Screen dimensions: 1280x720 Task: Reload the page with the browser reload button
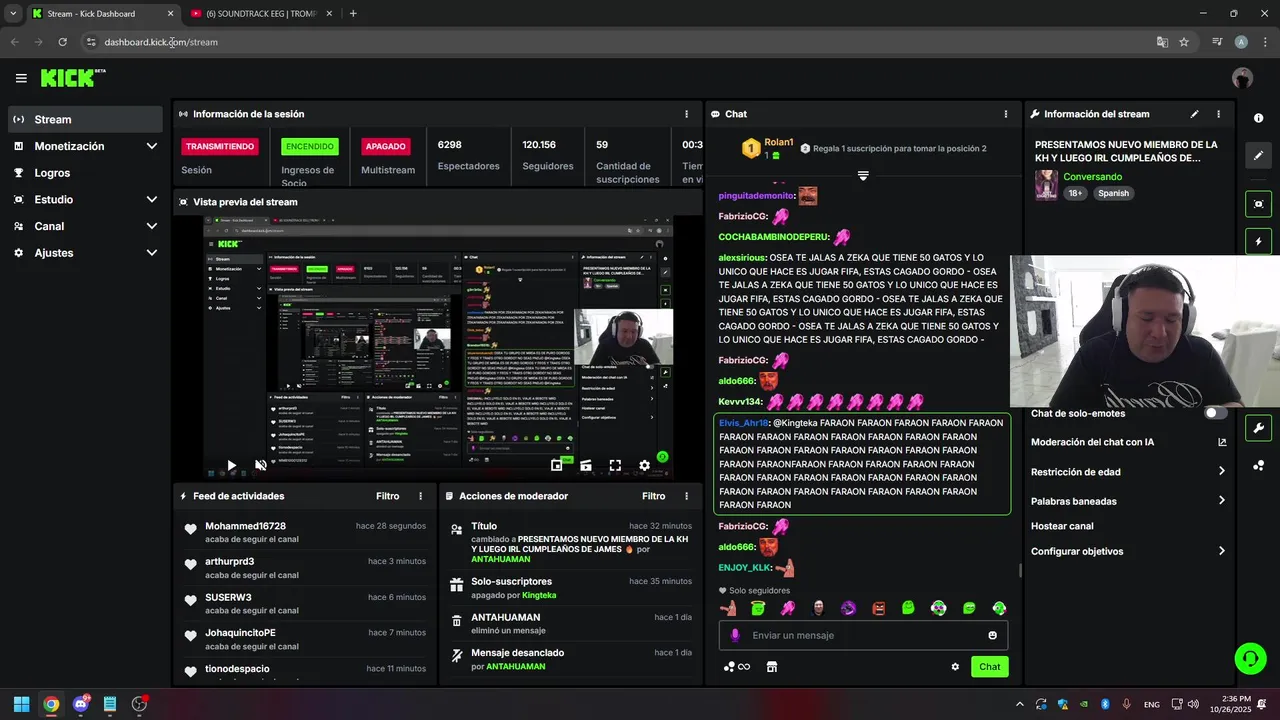[62, 42]
